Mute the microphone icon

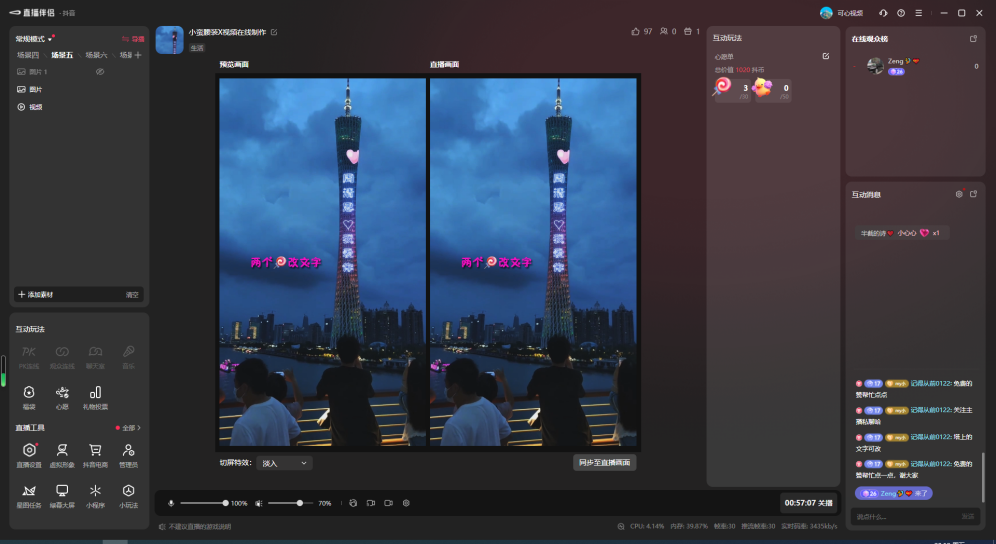[171, 503]
